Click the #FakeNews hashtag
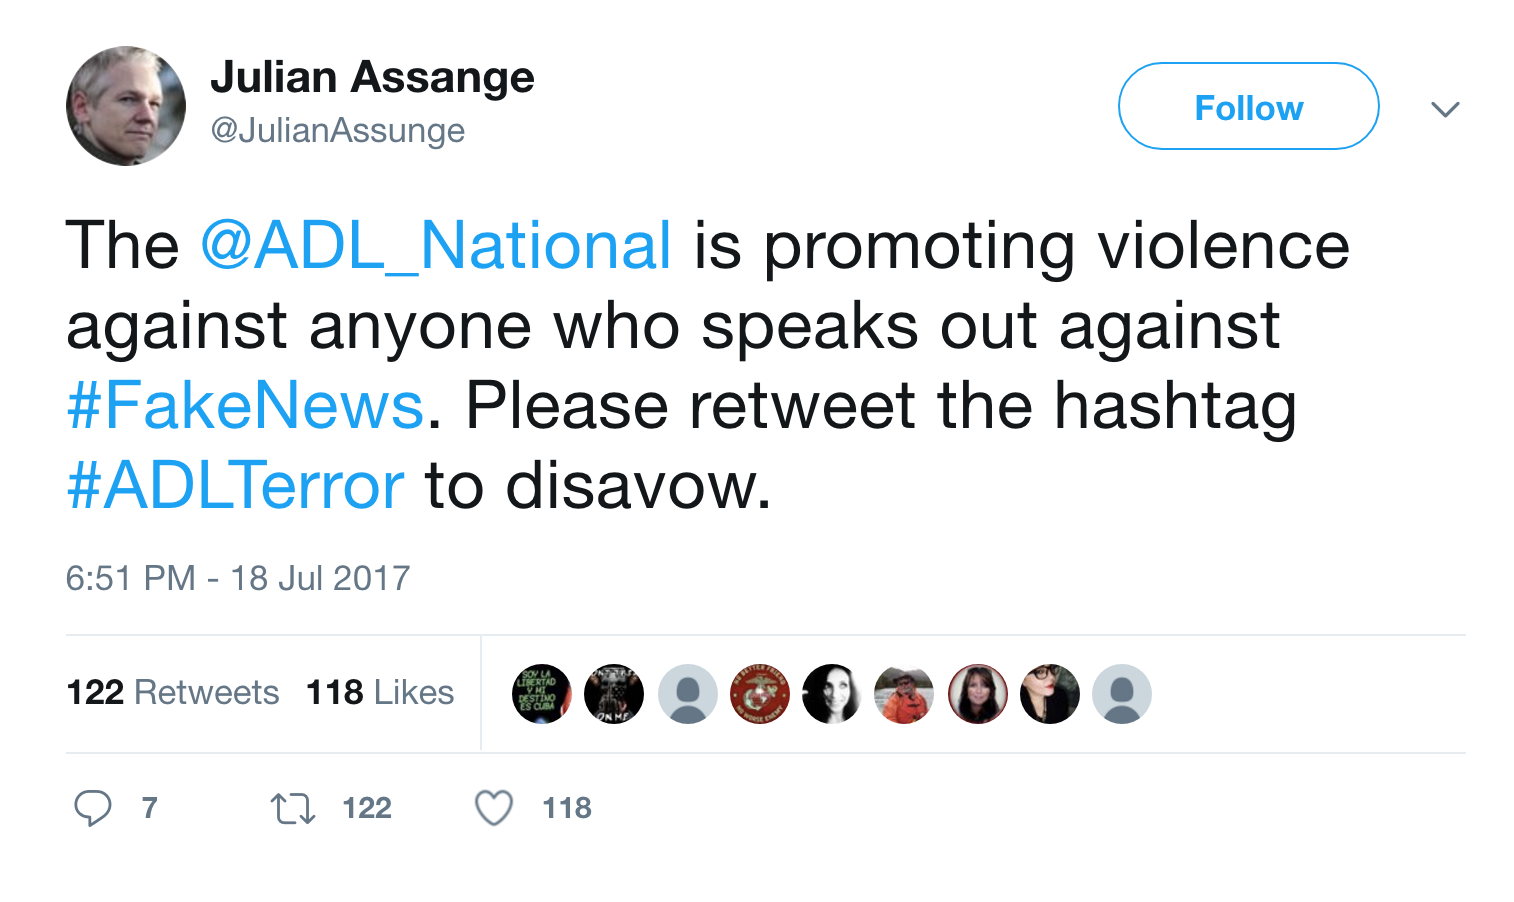1514x902 pixels. 245,406
